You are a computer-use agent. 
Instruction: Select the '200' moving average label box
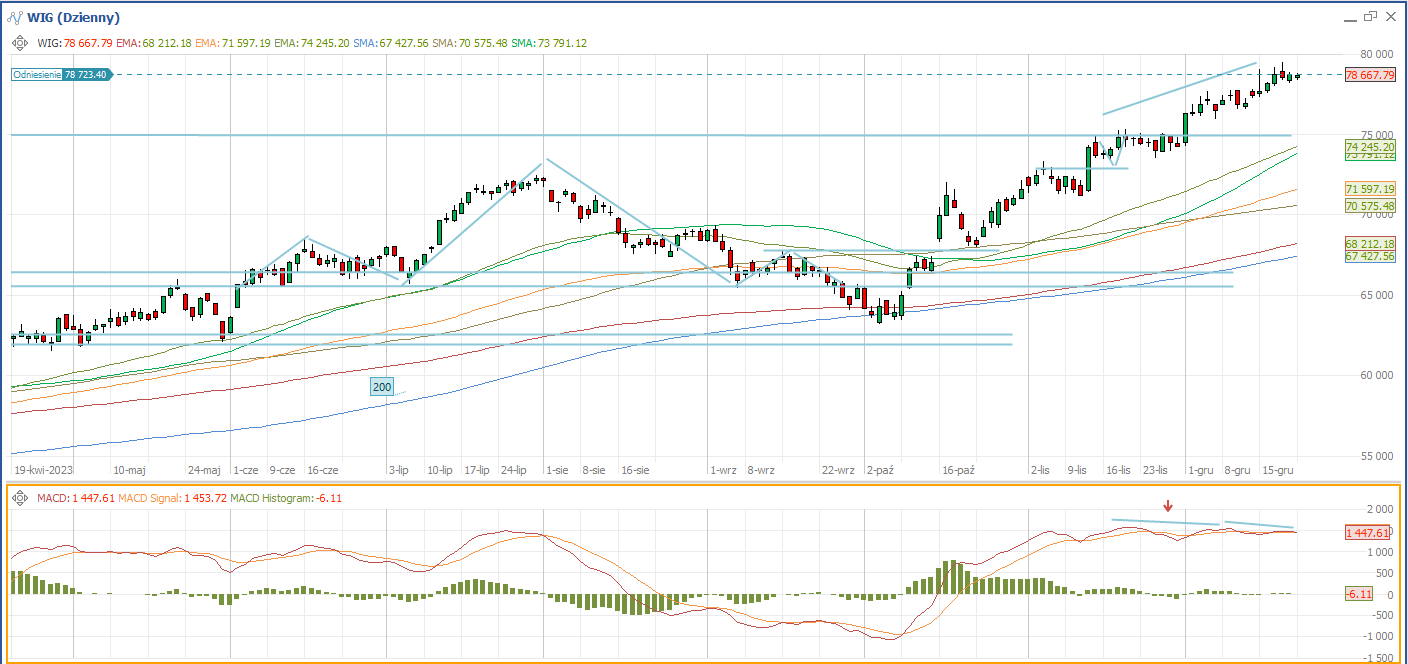pos(381,387)
